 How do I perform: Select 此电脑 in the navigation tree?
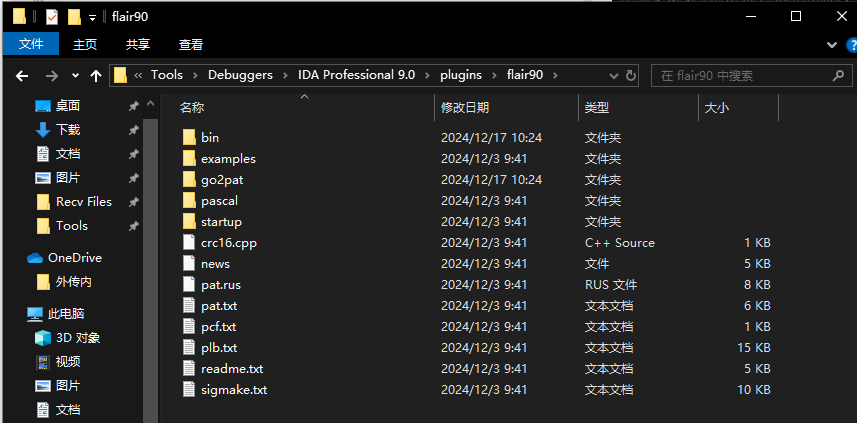click(68, 314)
